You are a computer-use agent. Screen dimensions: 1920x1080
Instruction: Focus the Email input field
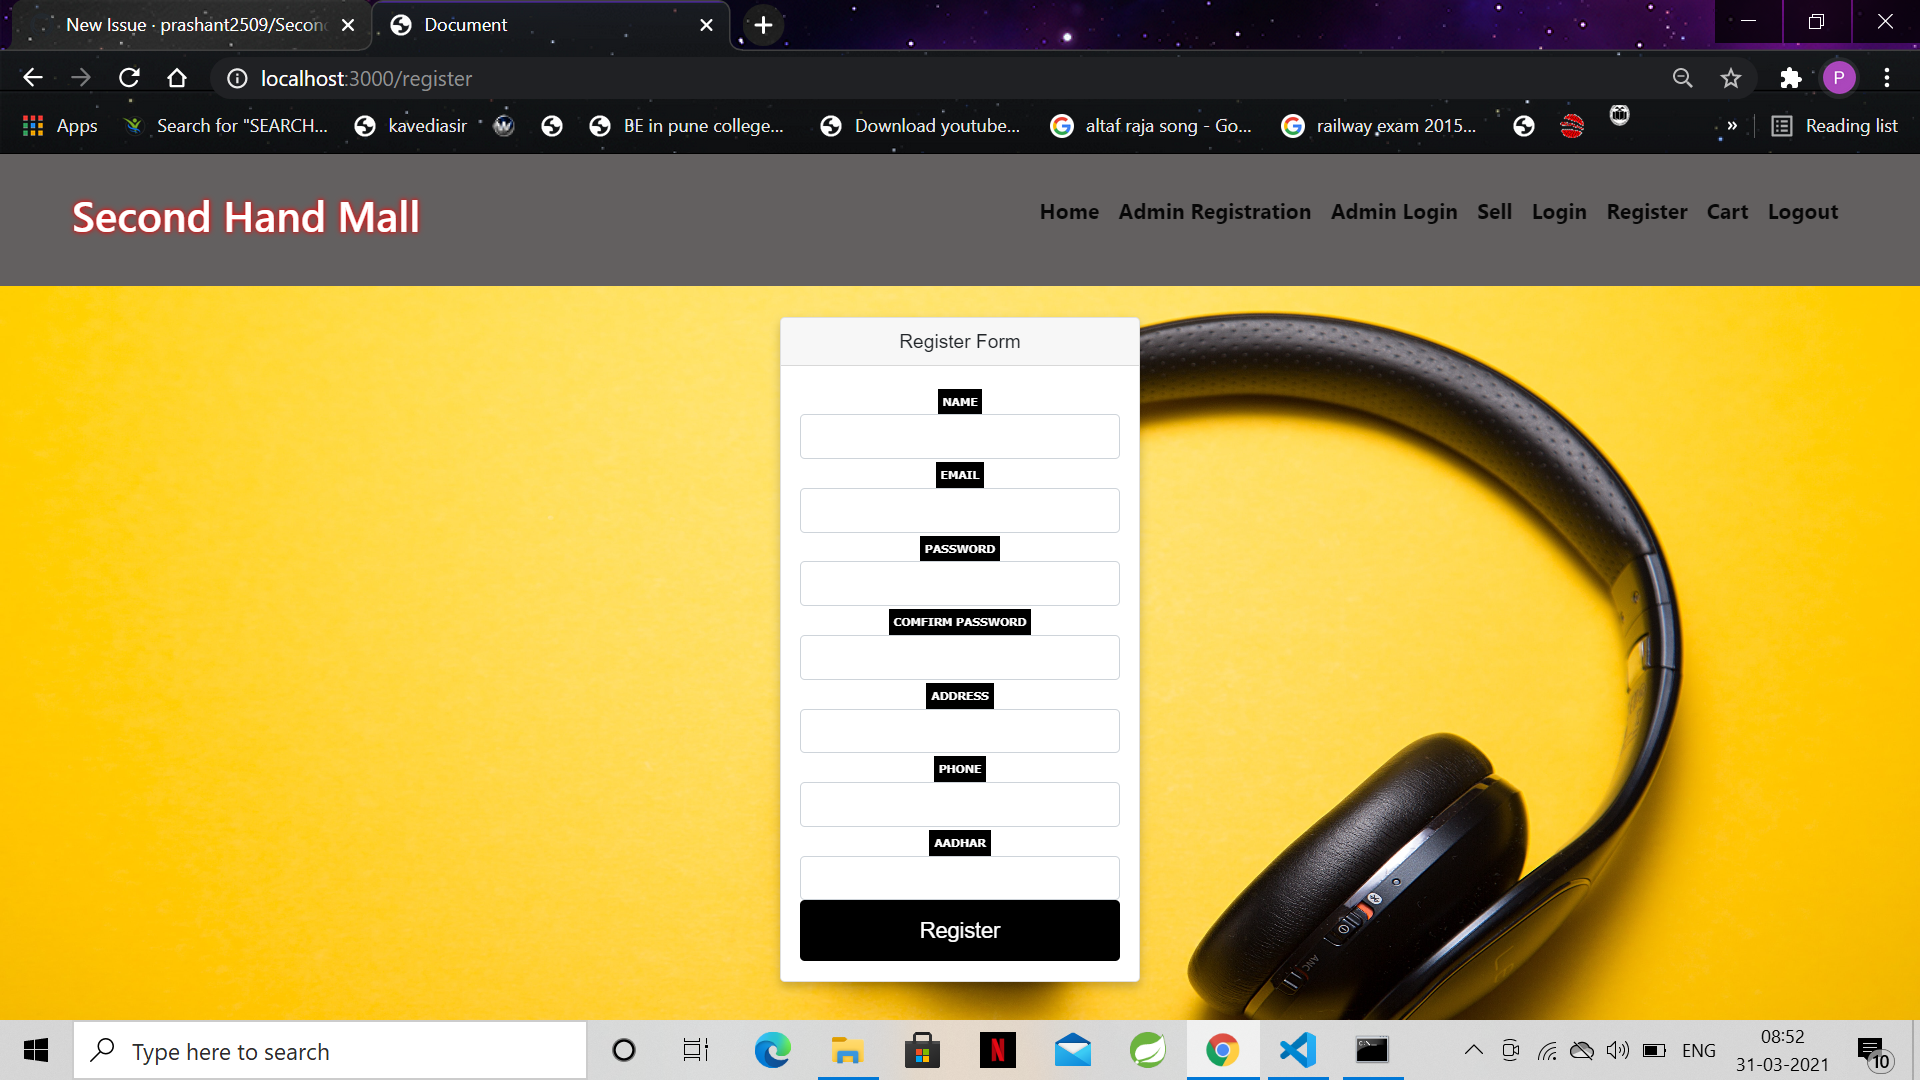(960, 510)
